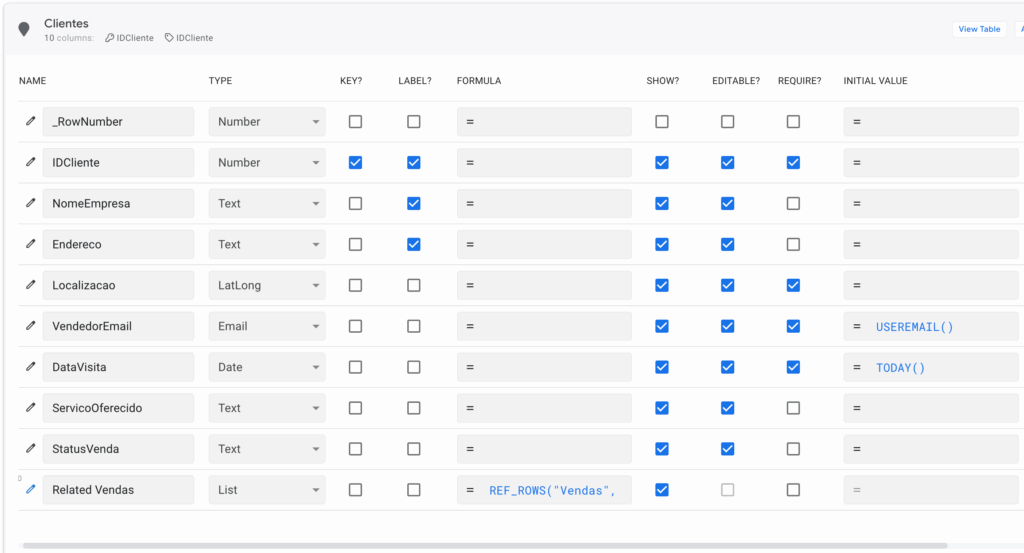Screen dimensions: 1024x553
Task: Toggle LABEL checkbox for Endereco
Action: tap(414, 244)
